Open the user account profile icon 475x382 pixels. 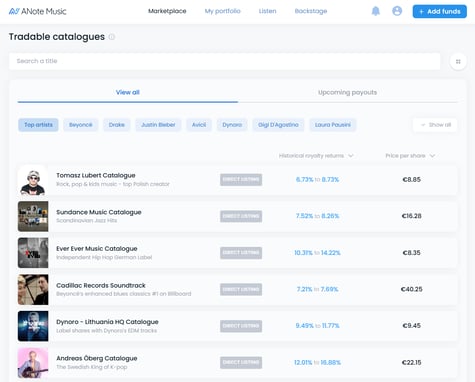tap(397, 11)
